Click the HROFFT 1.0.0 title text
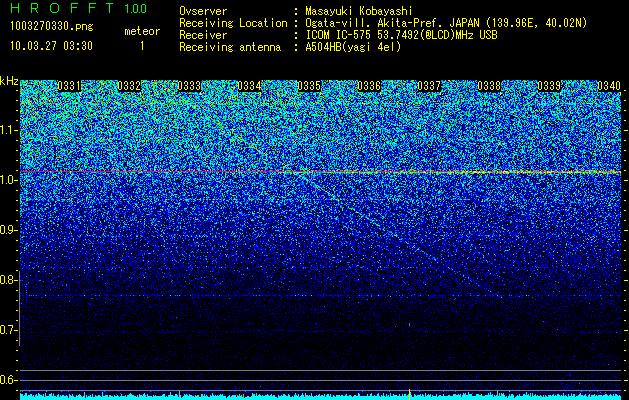 tap(78, 8)
